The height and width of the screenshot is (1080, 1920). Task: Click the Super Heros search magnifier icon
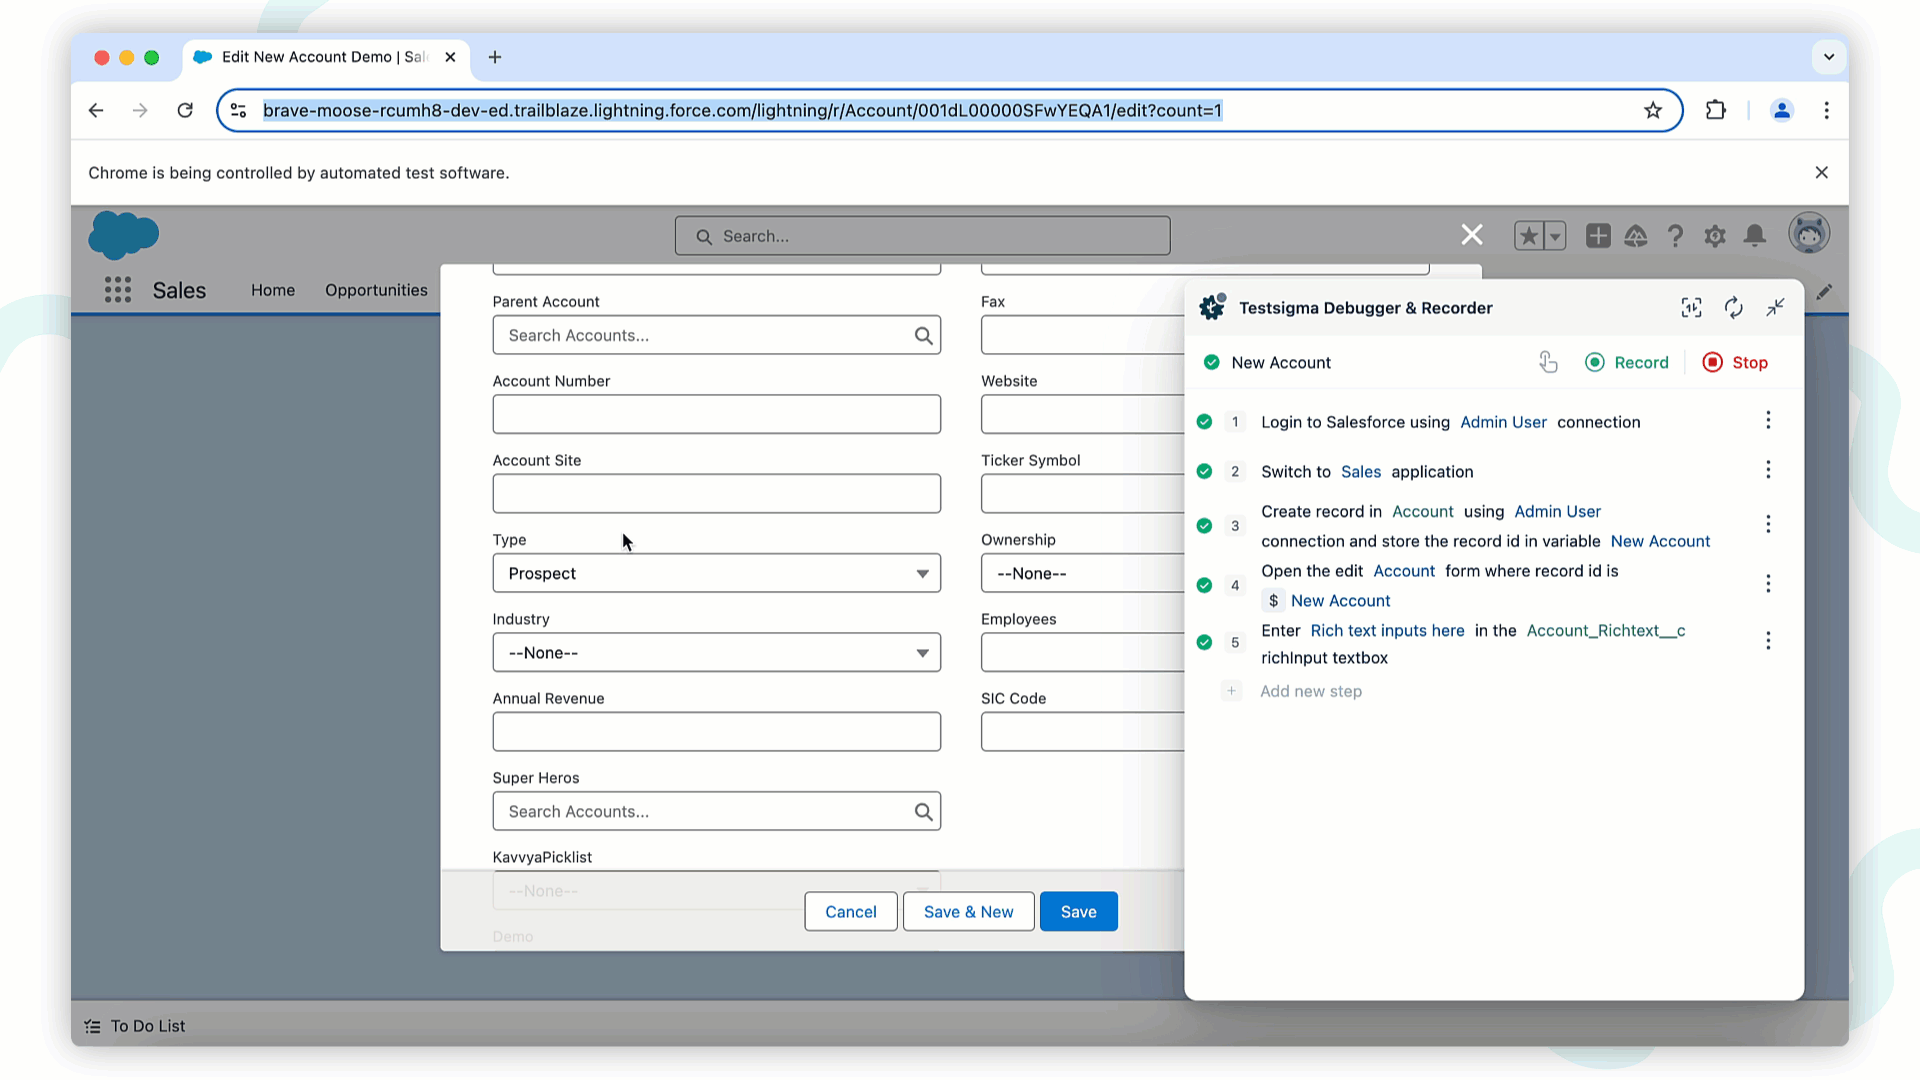pos(923,812)
